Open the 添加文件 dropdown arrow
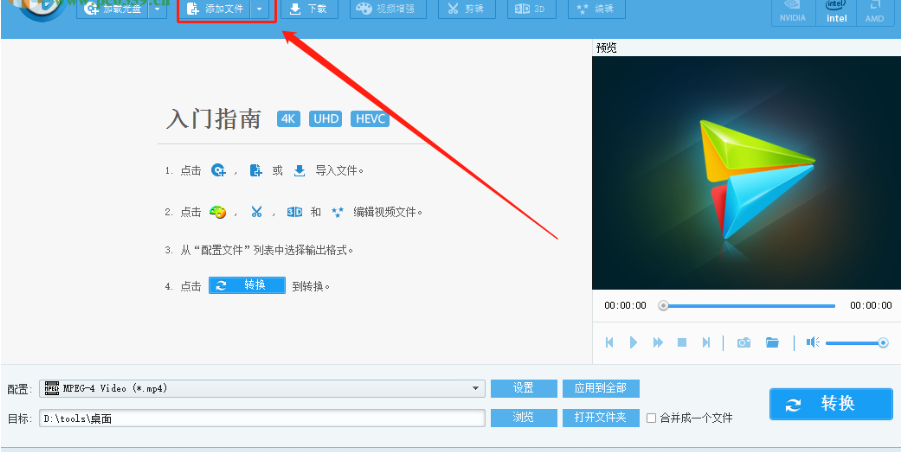The width and height of the screenshot is (907, 452). click(260, 9)
